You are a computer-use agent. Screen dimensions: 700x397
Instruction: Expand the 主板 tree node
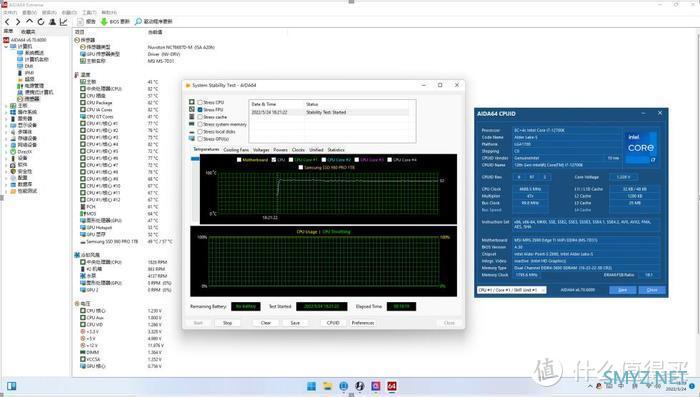pyautogui.click(x=6, y=106)
